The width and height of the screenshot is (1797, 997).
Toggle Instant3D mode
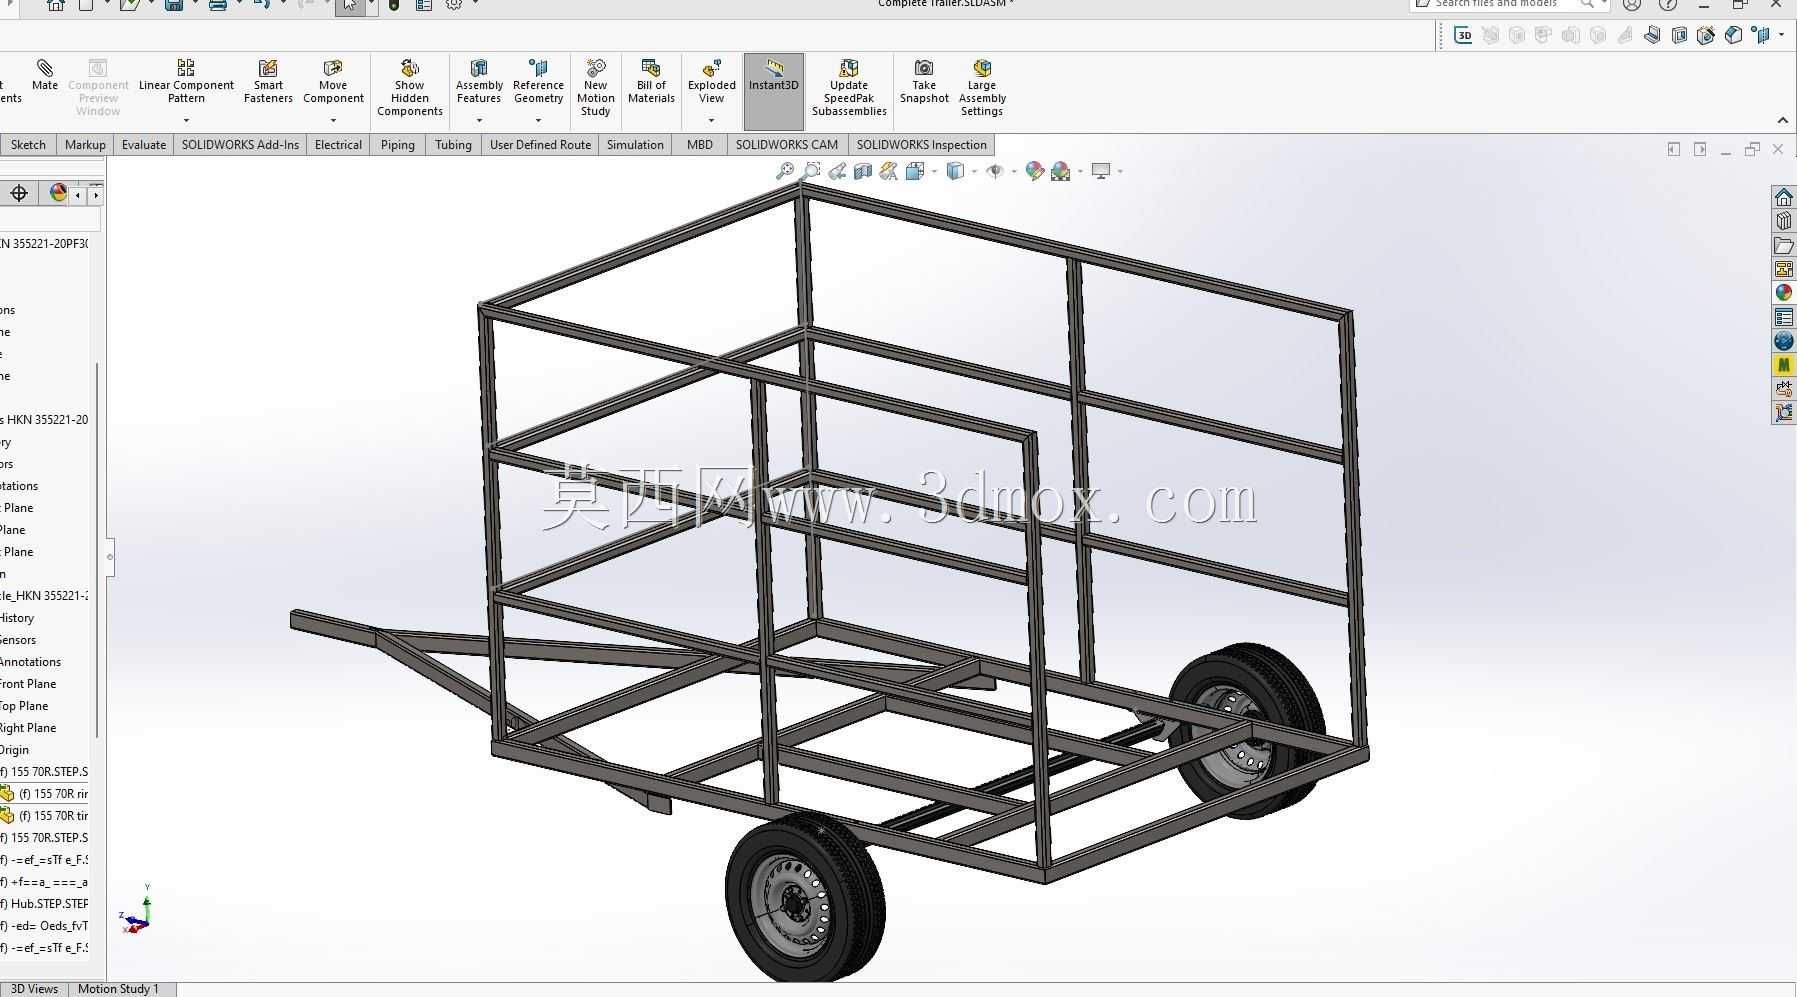click(x=774, y=91)
